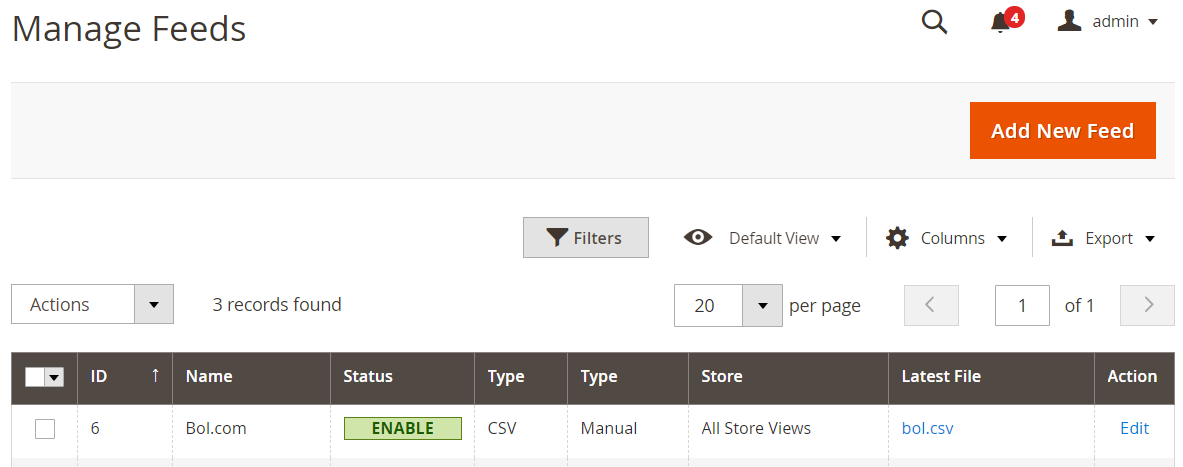Open the Actions dropdown
The image size is (1183, 467).
[x=92, y=304]
